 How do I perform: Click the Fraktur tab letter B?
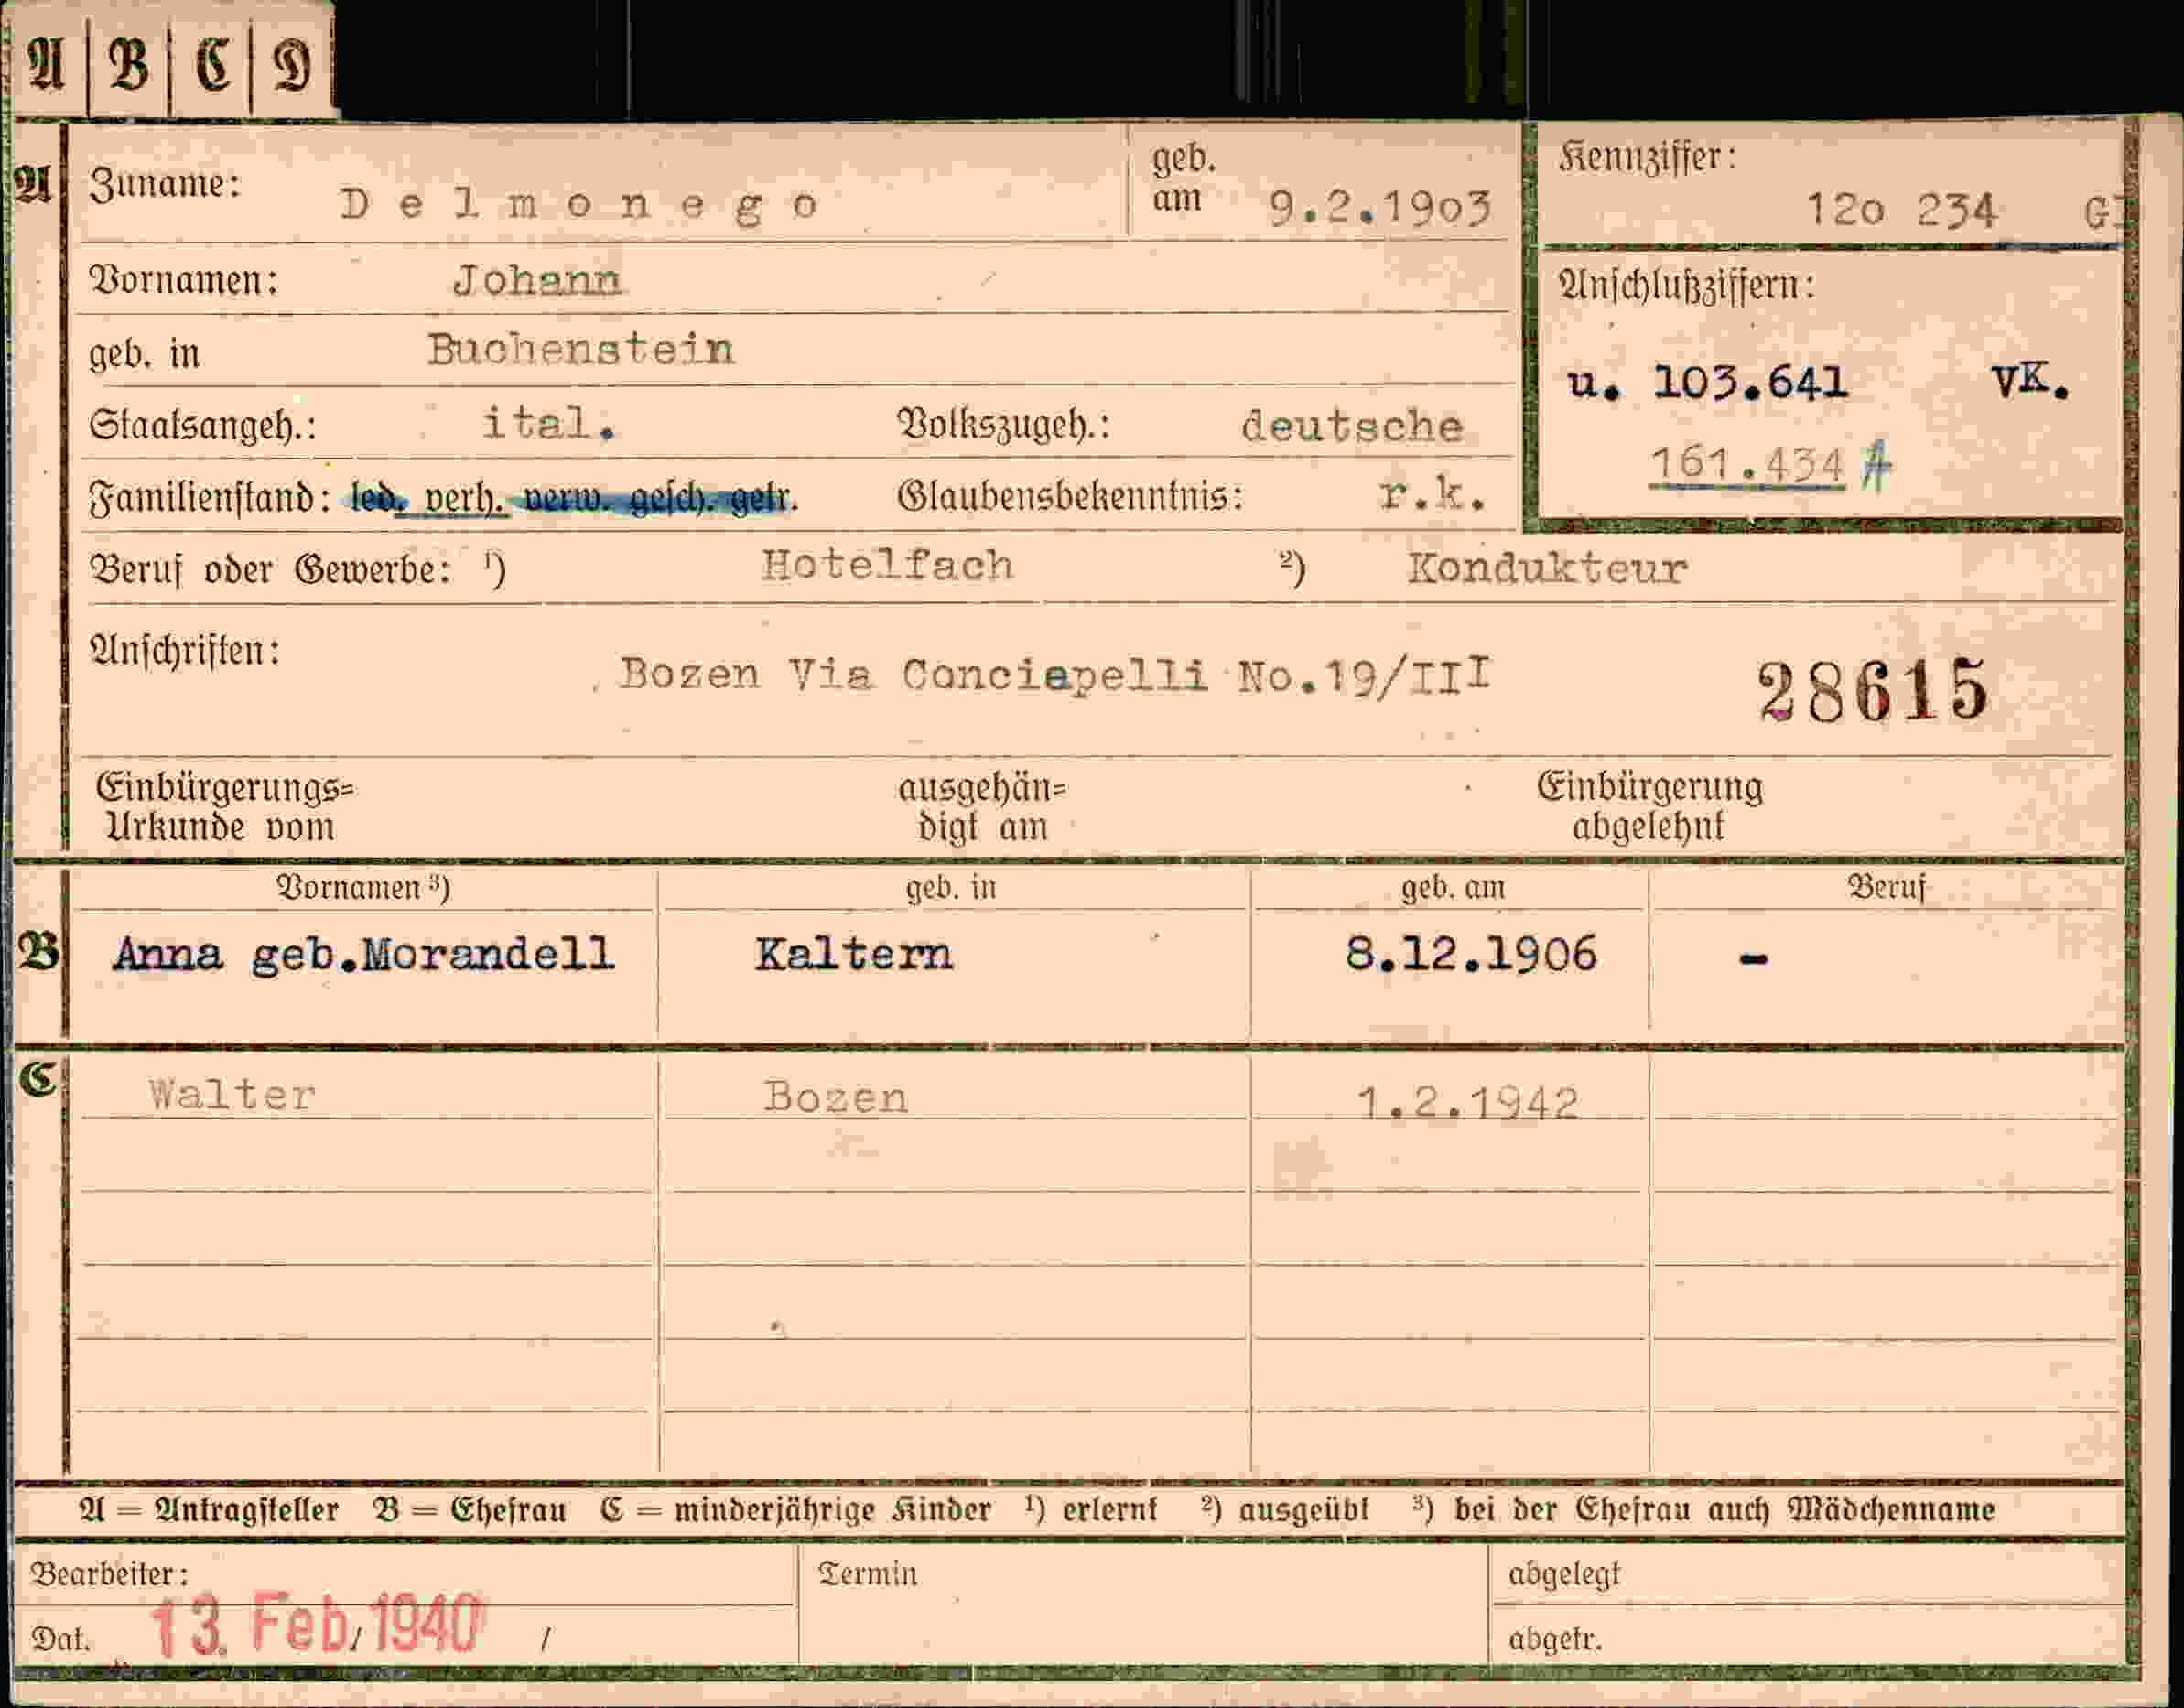128,66
